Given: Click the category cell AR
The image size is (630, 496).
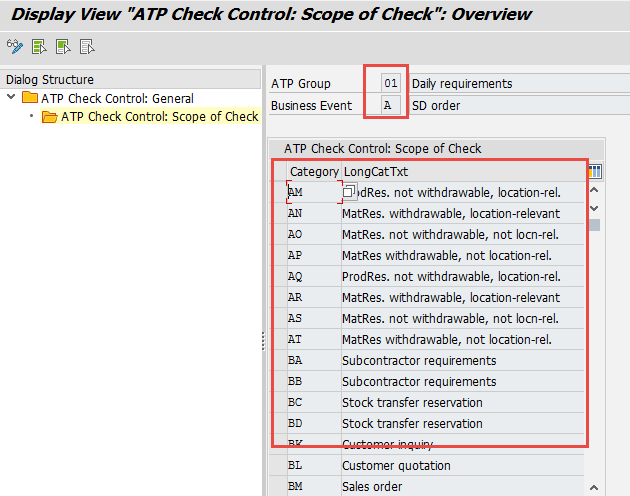Looking at the screenshot, I should click(314, 297).
